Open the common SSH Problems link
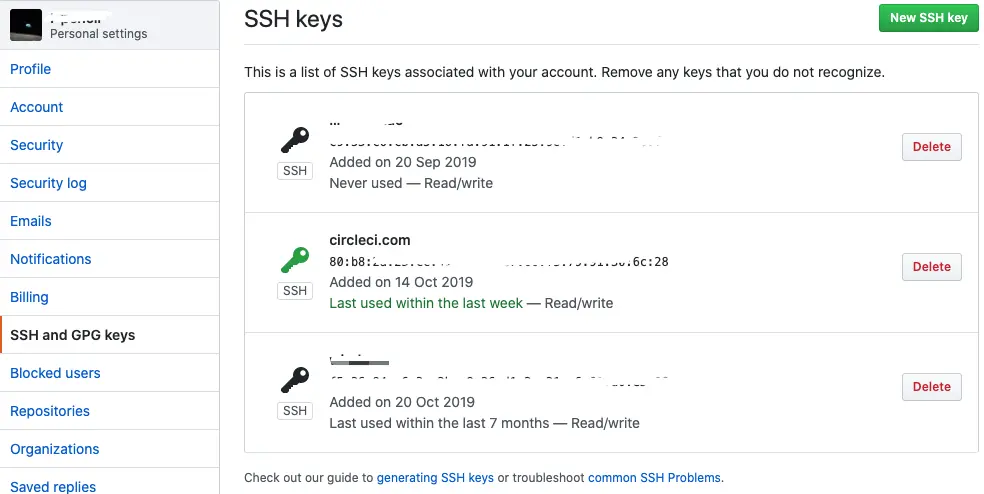This screenshot has height=494, width=984. tap(654, 478)
